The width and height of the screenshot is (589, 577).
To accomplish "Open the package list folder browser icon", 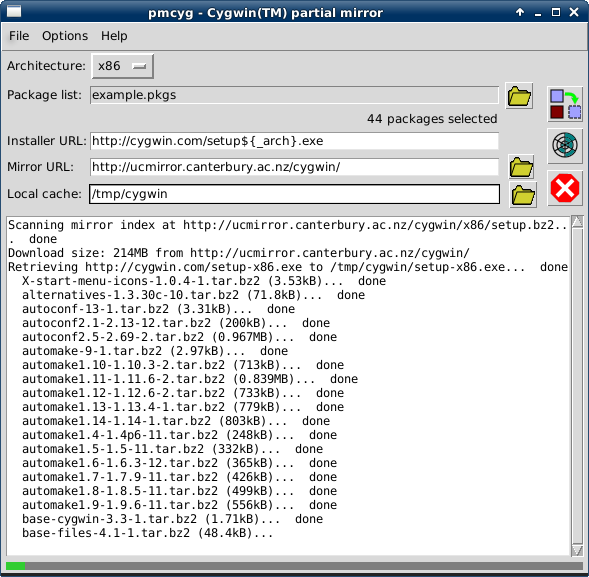I will [x=519, y=96].
